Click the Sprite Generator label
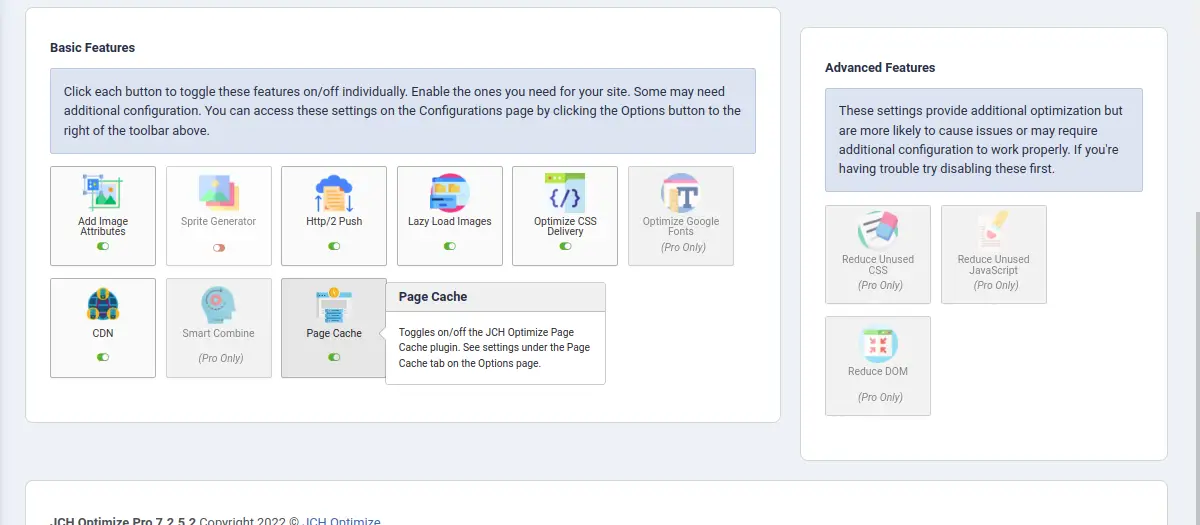The width and height of the screenshot is (1200, 525). pyautogui.click(x=218, y=221)
